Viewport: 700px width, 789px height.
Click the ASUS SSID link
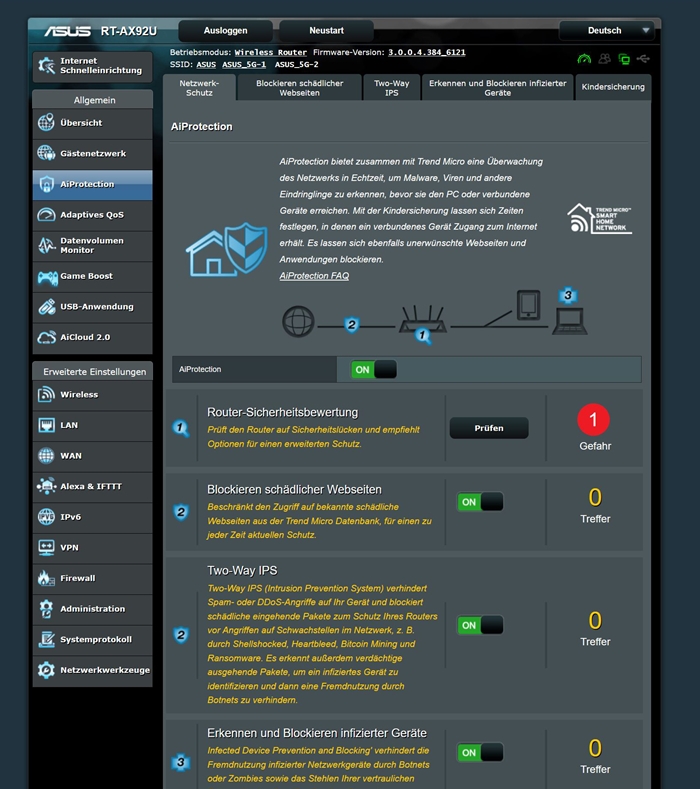coord(206,64)
